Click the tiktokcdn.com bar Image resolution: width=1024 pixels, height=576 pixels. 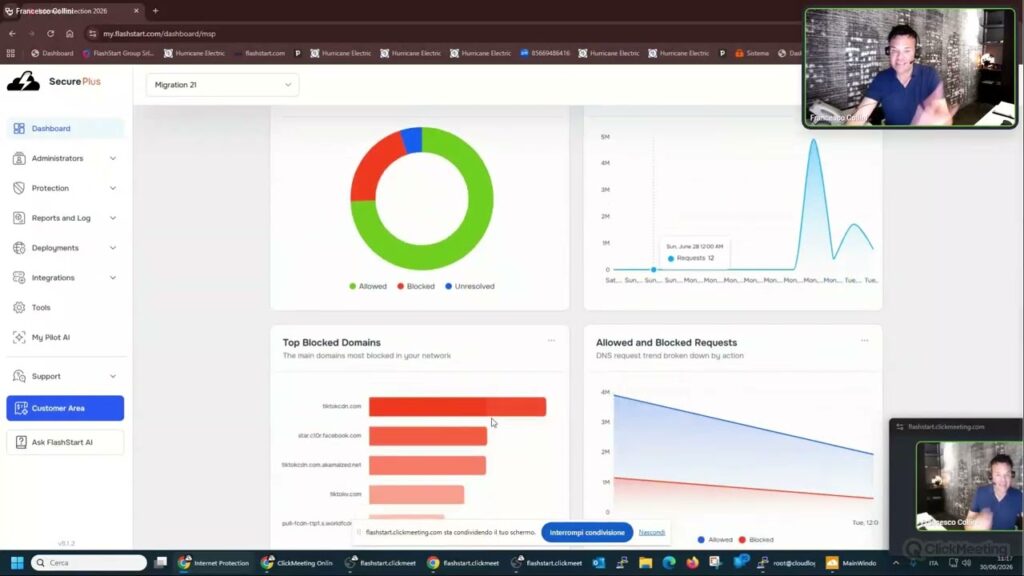(457, 407)
